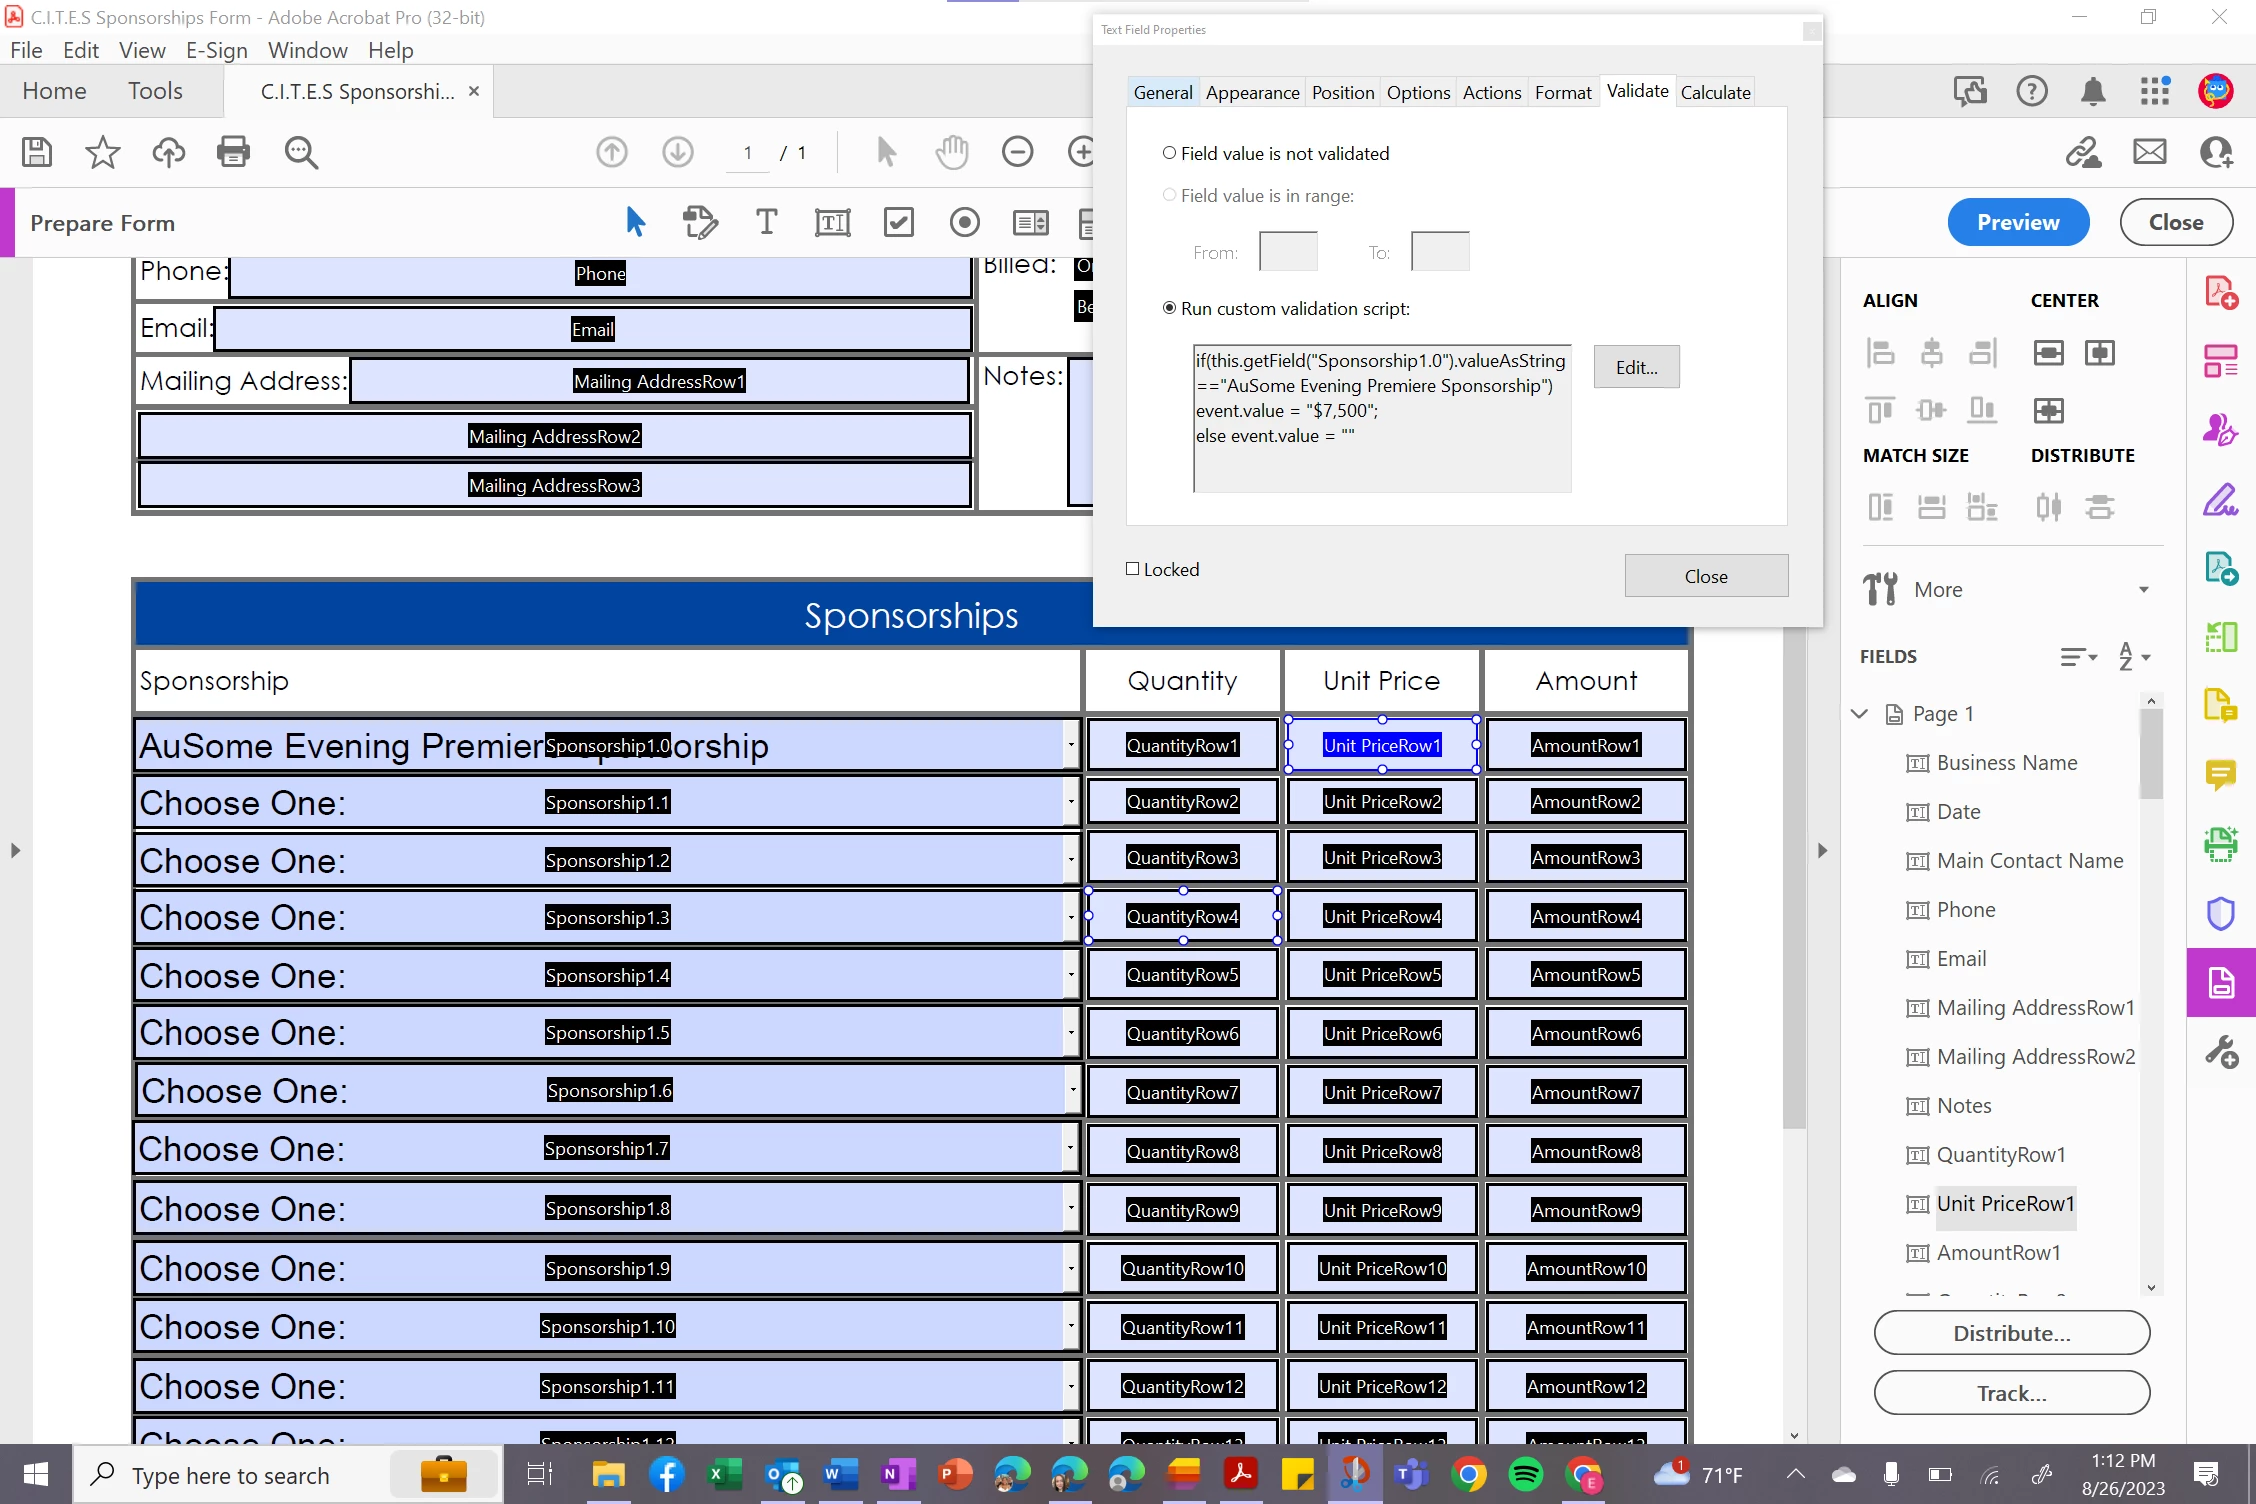Select 'Run custom validation script' radio button

(x=1169, y=308)
